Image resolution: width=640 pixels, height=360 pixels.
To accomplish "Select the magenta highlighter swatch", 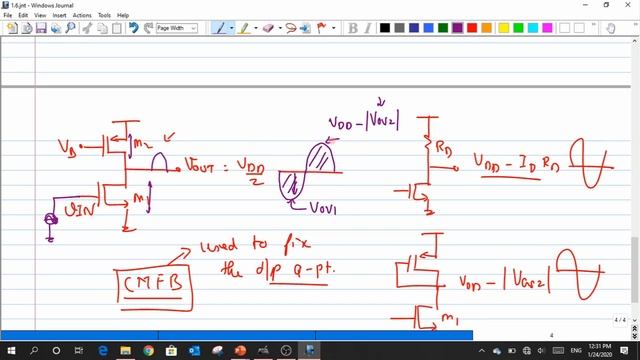I will [547, 28].
